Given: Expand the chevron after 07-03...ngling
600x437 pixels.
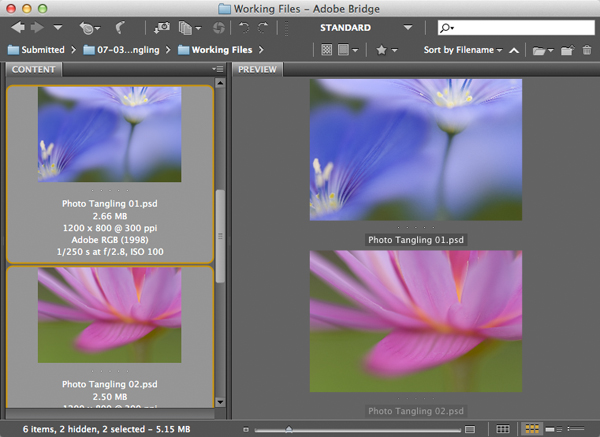Looking at the screenshot, I should click(x=168, y=50).
